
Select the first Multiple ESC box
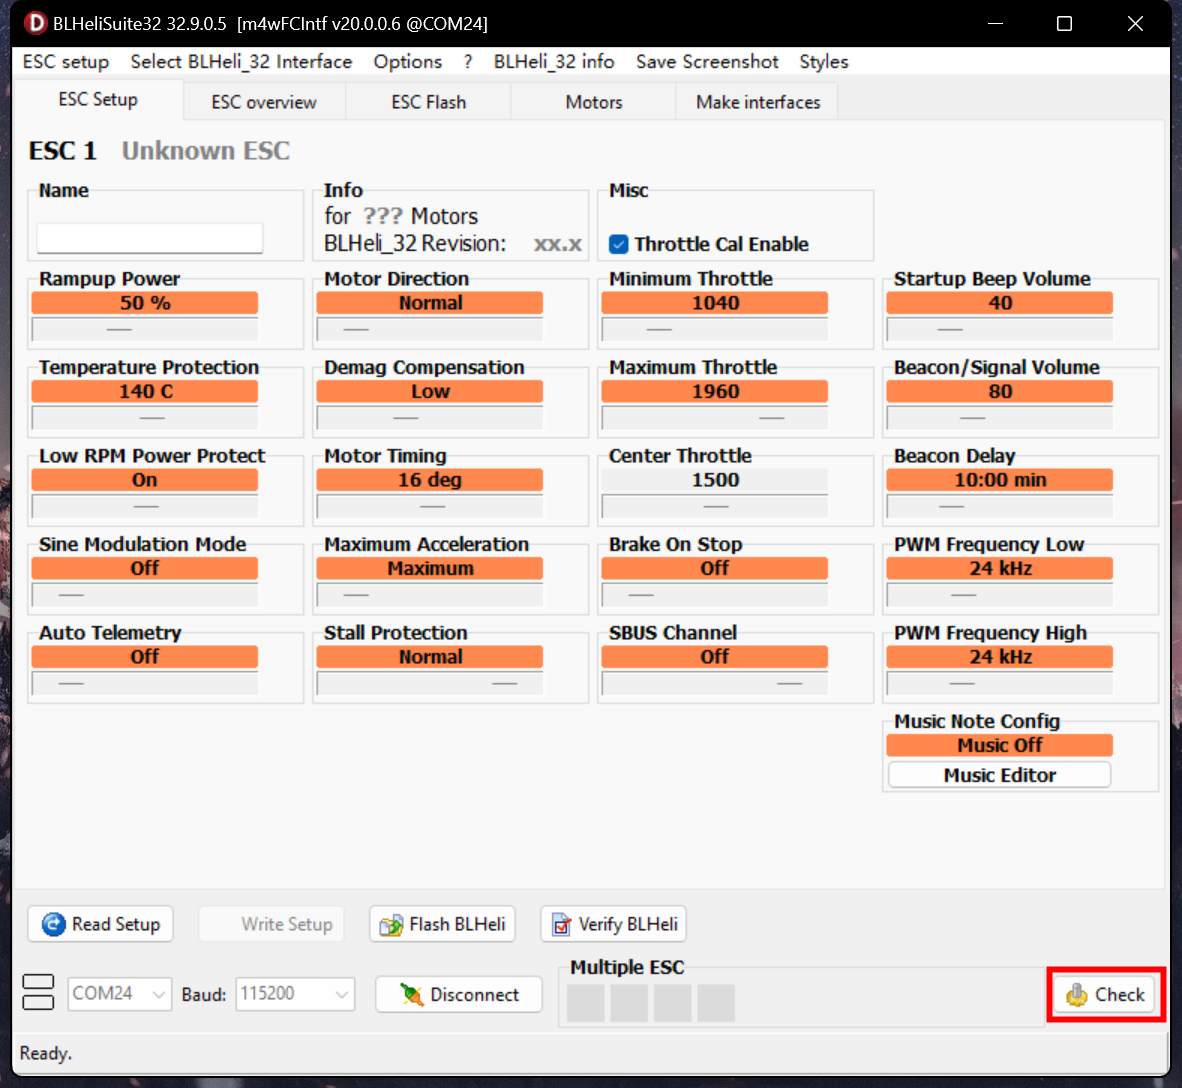coord(586,1003)
